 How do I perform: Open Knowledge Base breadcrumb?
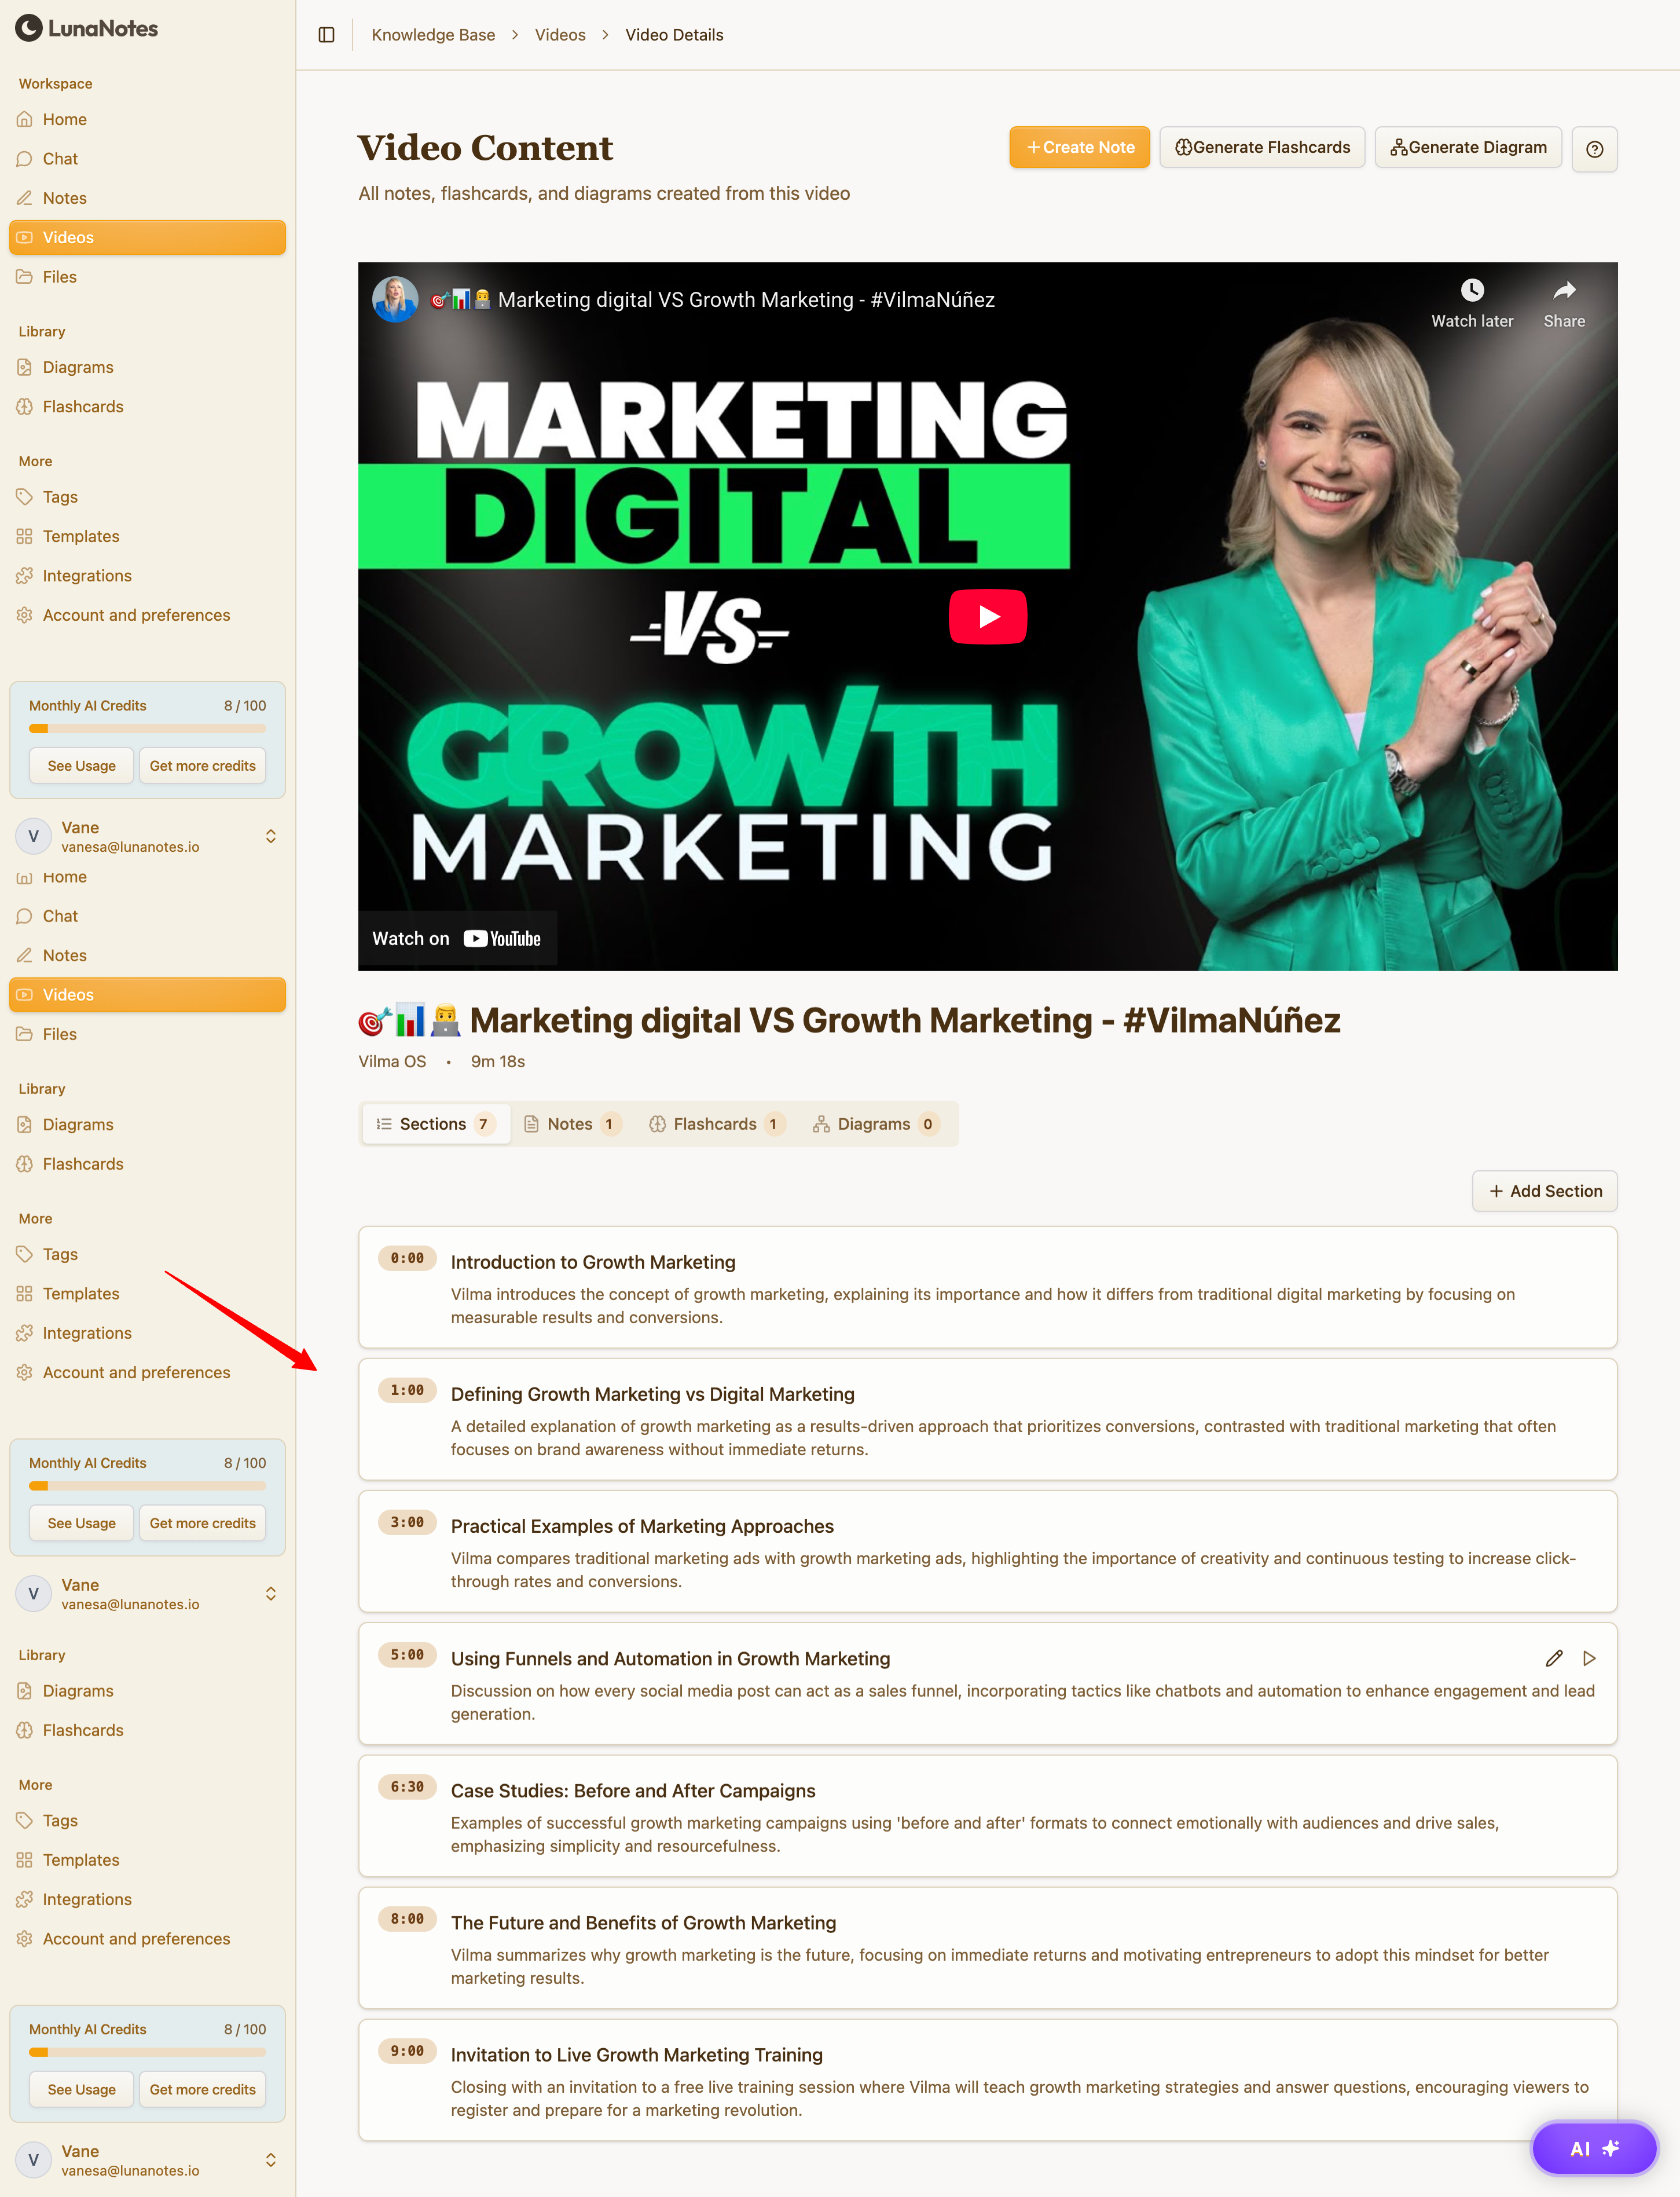click(x=433, y=35)
